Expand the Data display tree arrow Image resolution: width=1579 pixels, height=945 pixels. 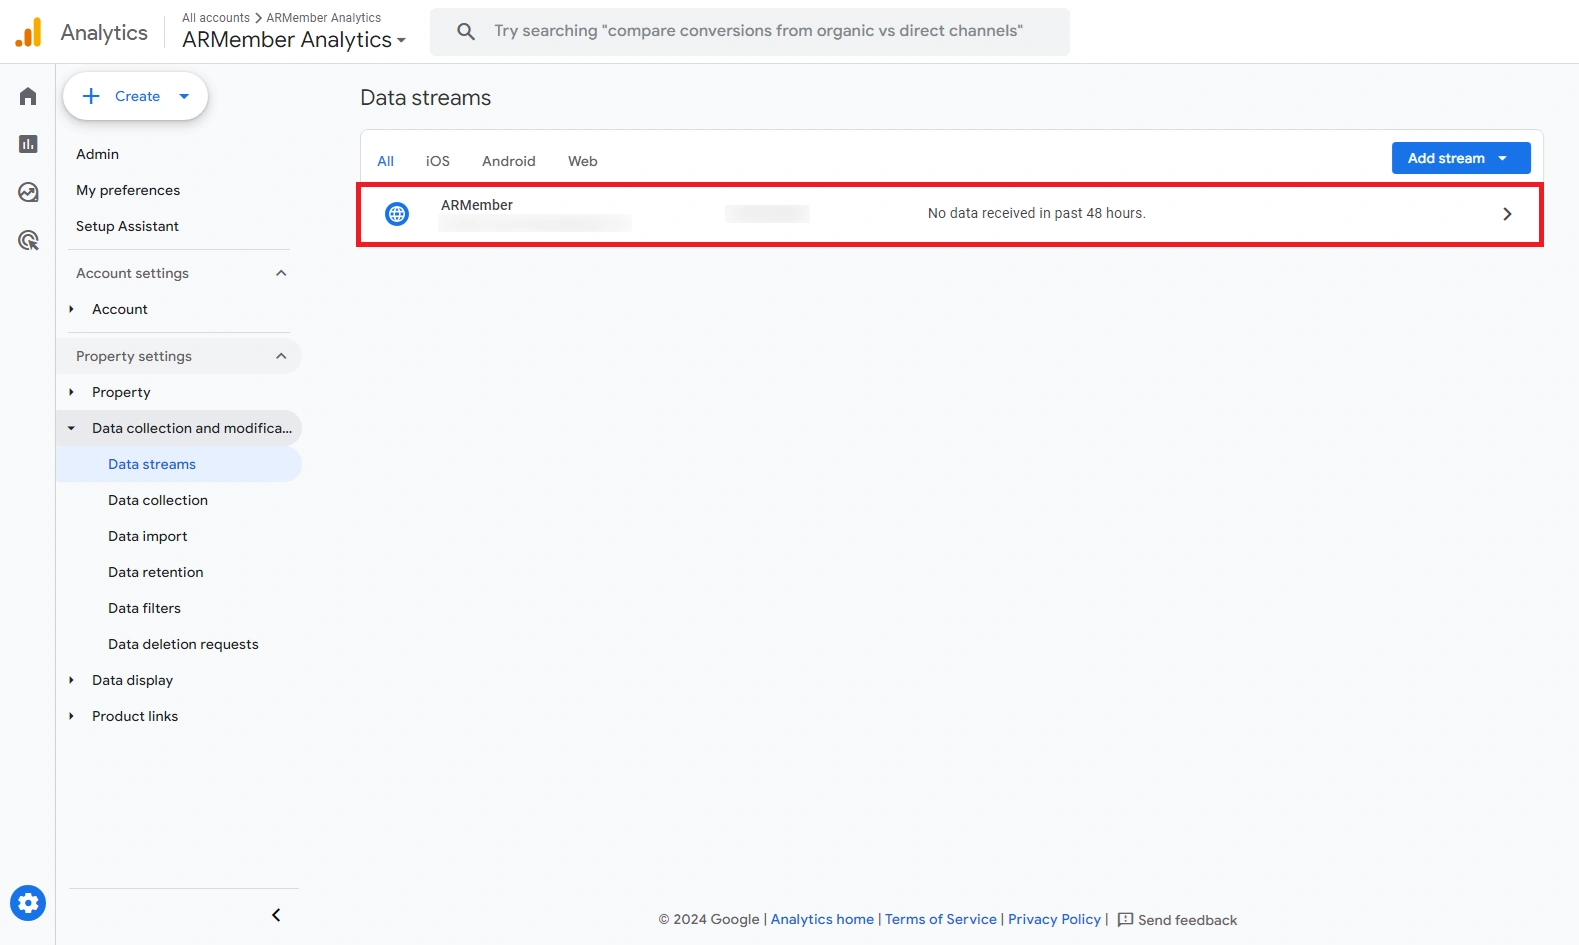click(71, 680)
